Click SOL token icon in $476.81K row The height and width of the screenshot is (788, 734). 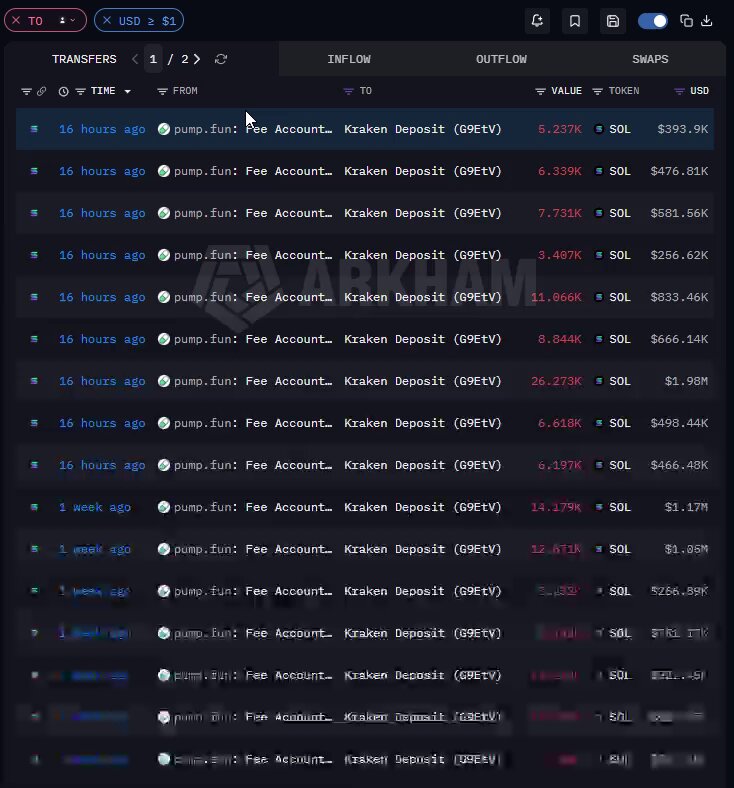(x=598, y=171)
